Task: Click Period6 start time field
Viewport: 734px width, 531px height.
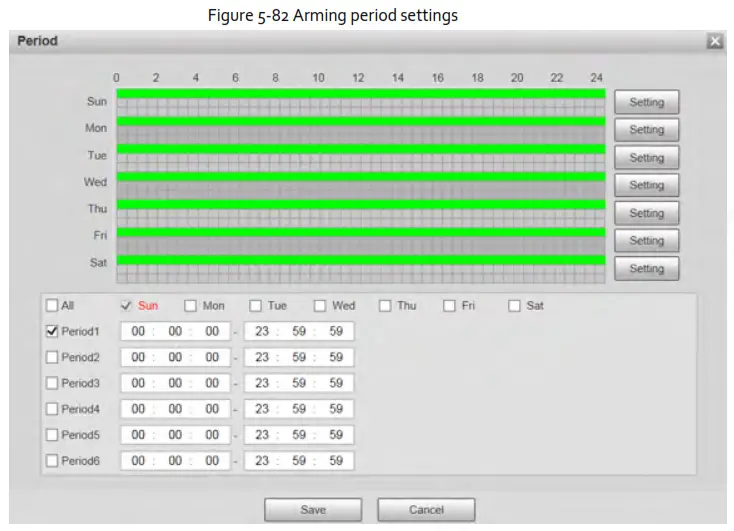Action: coord(176,461)
